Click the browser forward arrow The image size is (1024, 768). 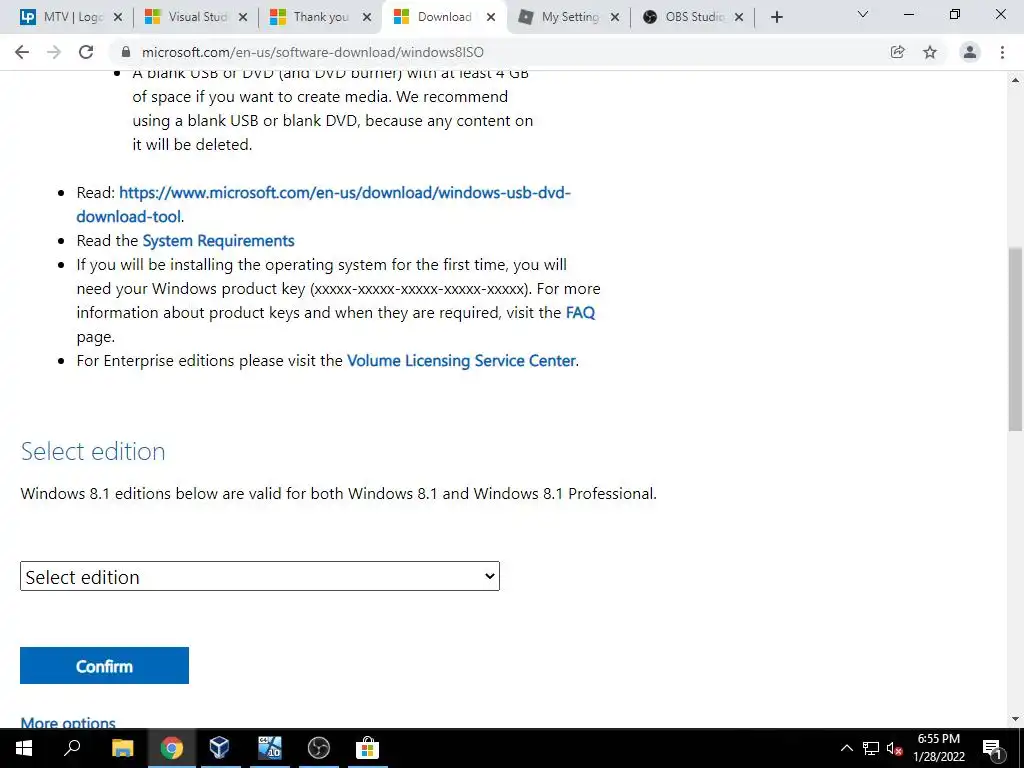[x=54, y=52]
